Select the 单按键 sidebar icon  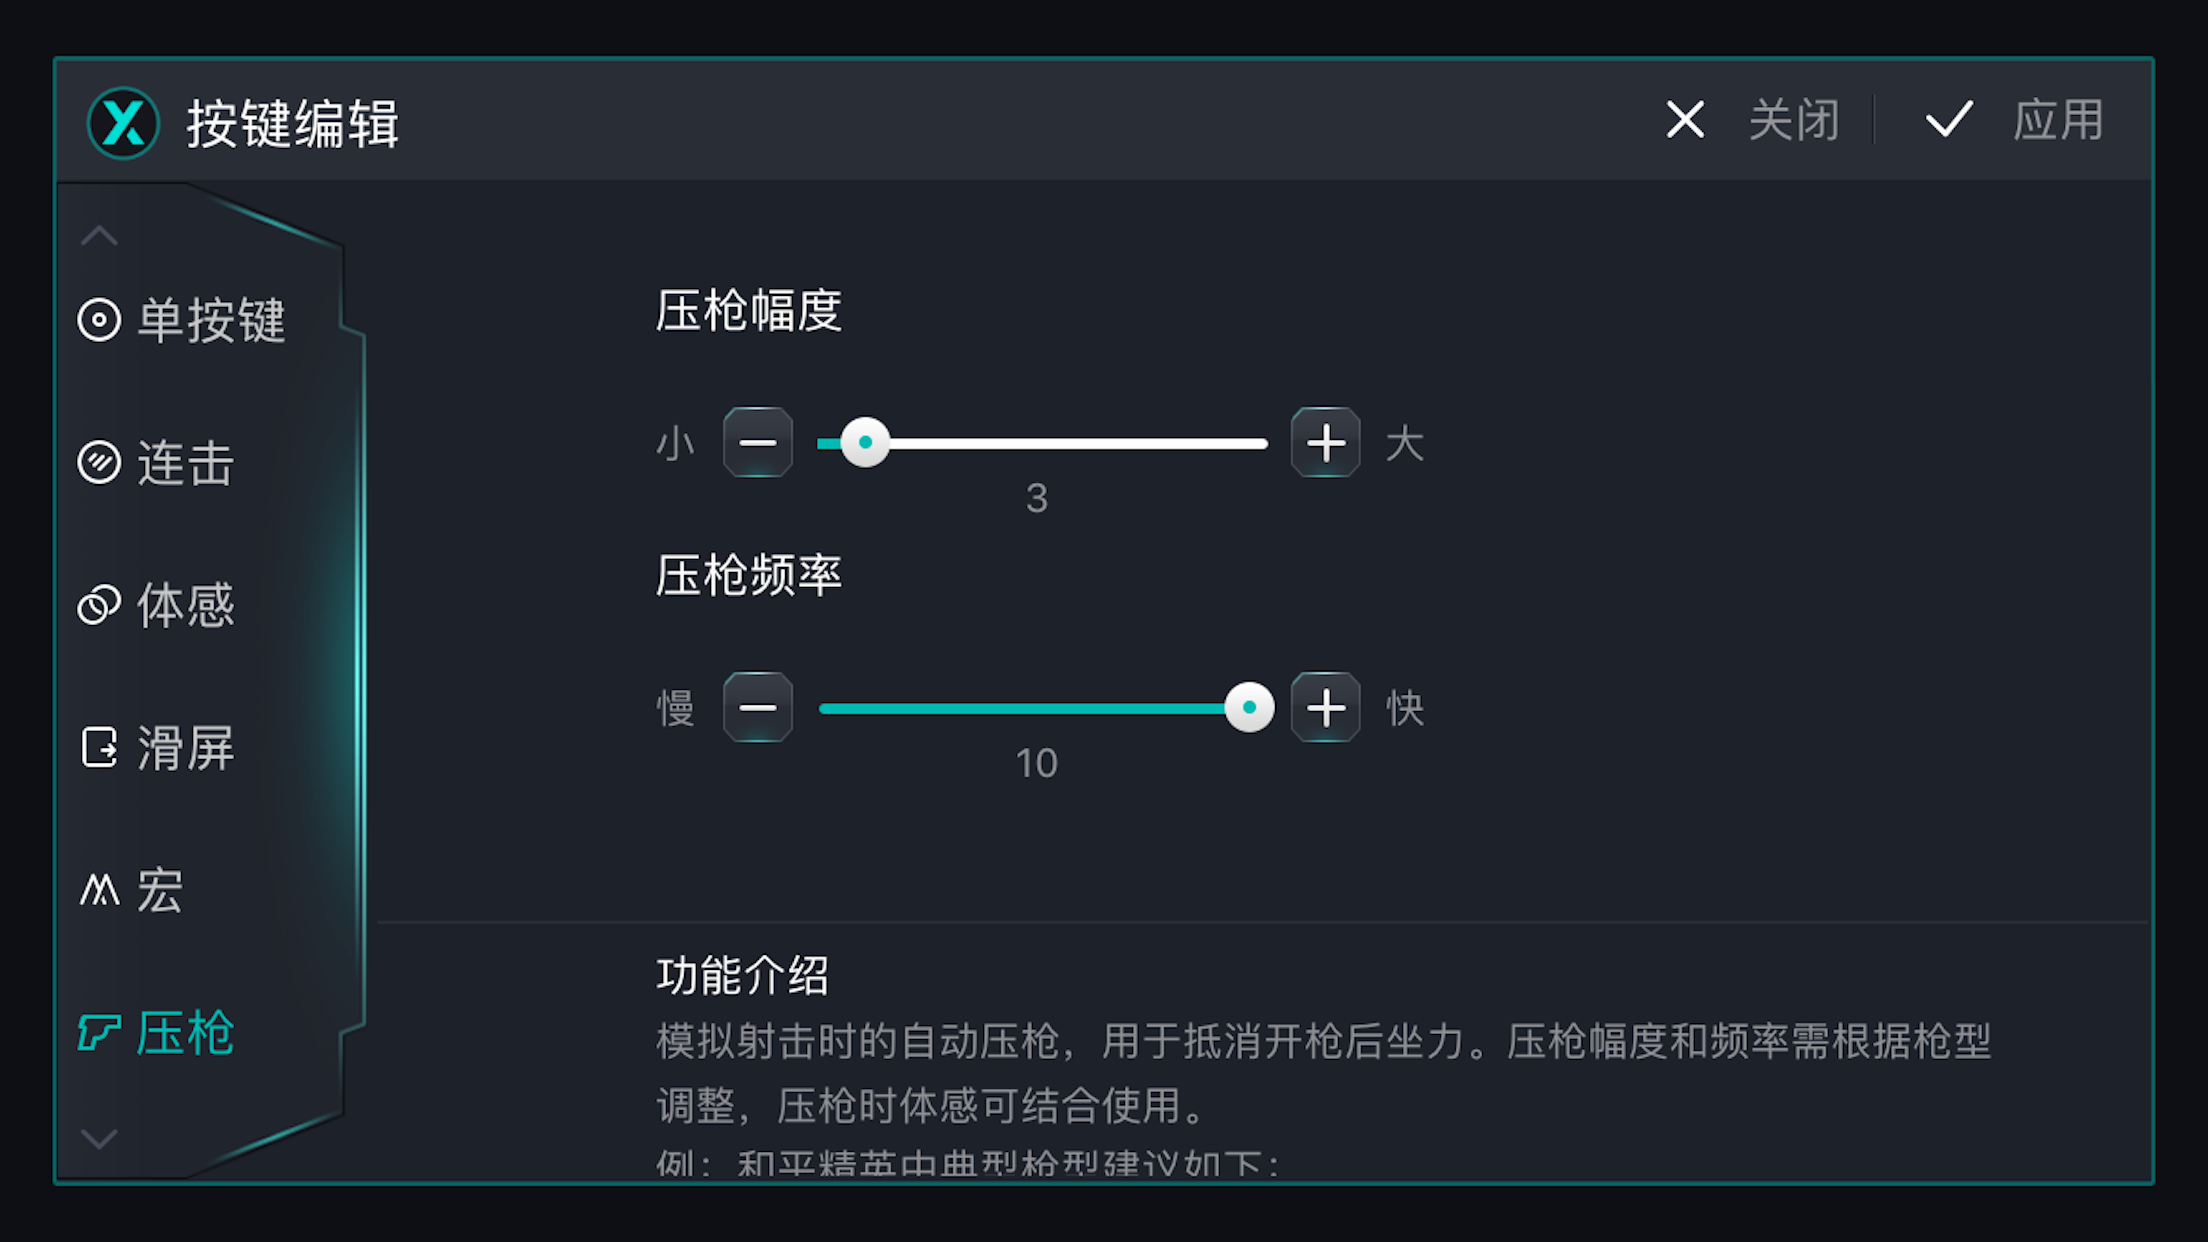click(x=99, y=320)
